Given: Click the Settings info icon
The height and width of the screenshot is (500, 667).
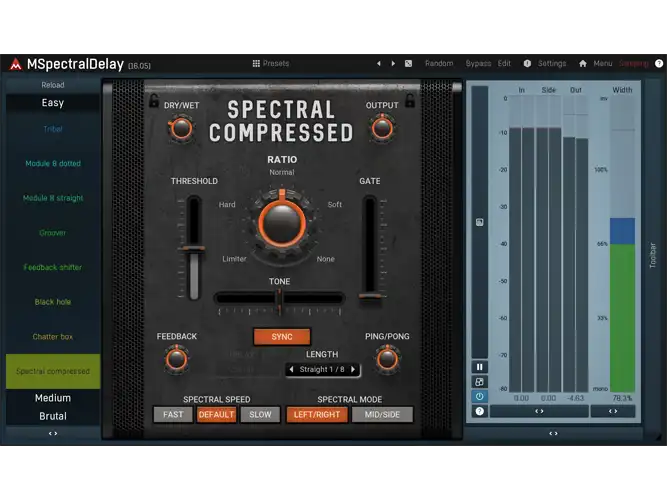Looking at the screenshot, I should coord(527,63).
